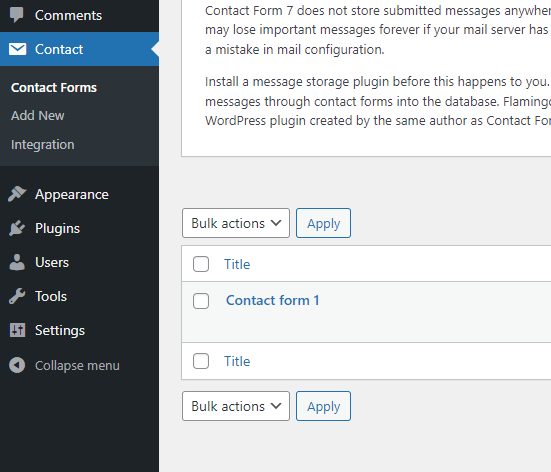Select the Contact Forms submenu item
Screen dimensions: 551x472
[x=54, y=88]
